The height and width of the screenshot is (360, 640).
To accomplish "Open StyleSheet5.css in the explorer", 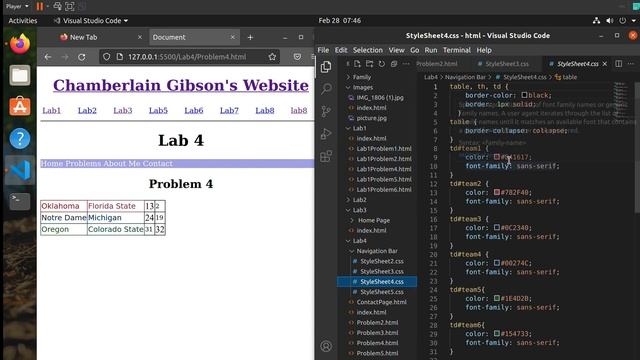I will (x=382, y=292).
